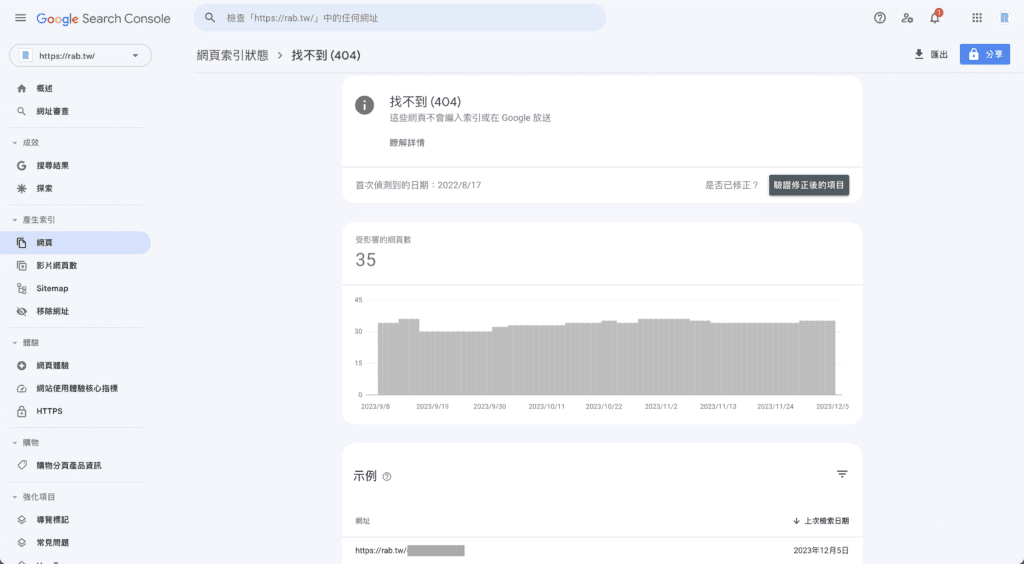Go to 網址審查 in sidebar

pos(52,111)
